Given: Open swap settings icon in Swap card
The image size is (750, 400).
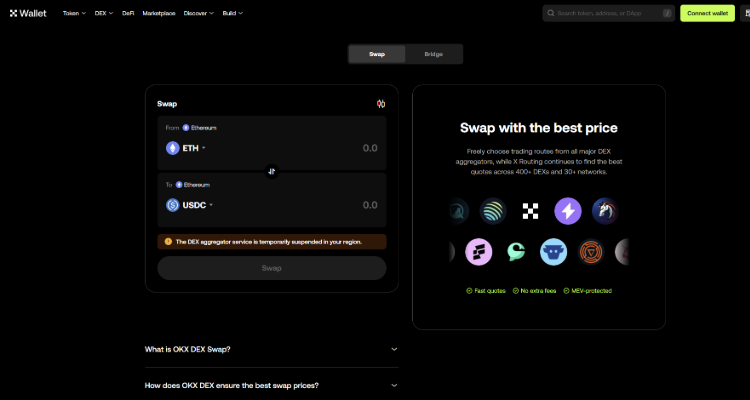Looking at the screenshot, I should coord(381,104).
